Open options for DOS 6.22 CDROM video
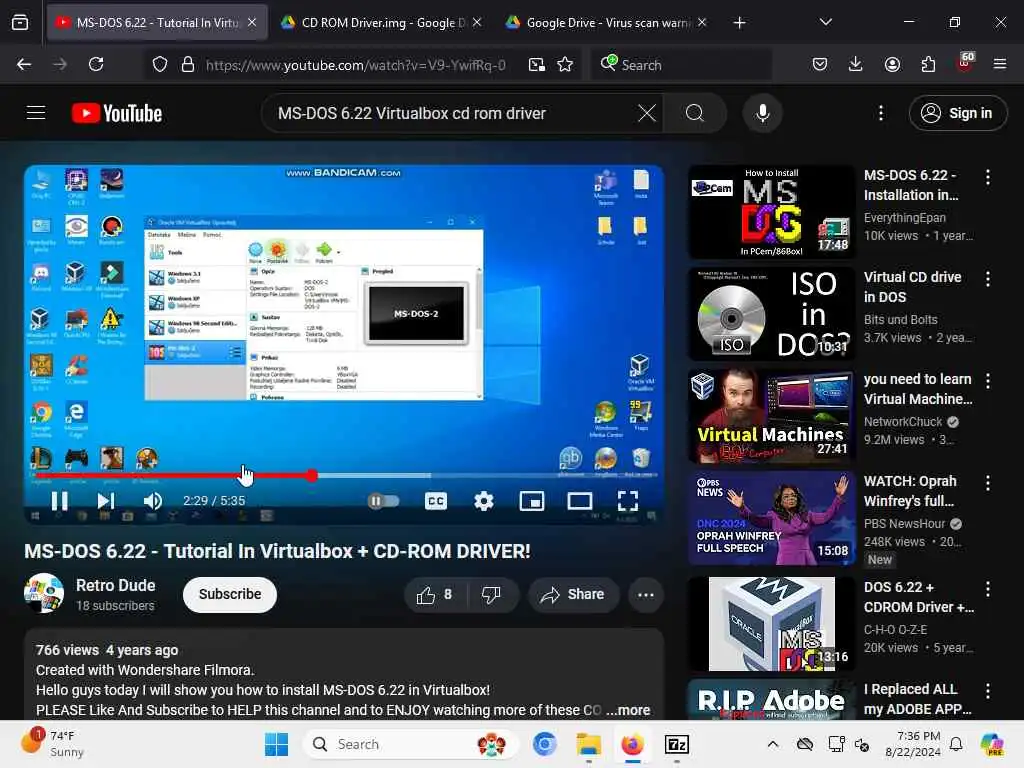 tap(987, 589)
